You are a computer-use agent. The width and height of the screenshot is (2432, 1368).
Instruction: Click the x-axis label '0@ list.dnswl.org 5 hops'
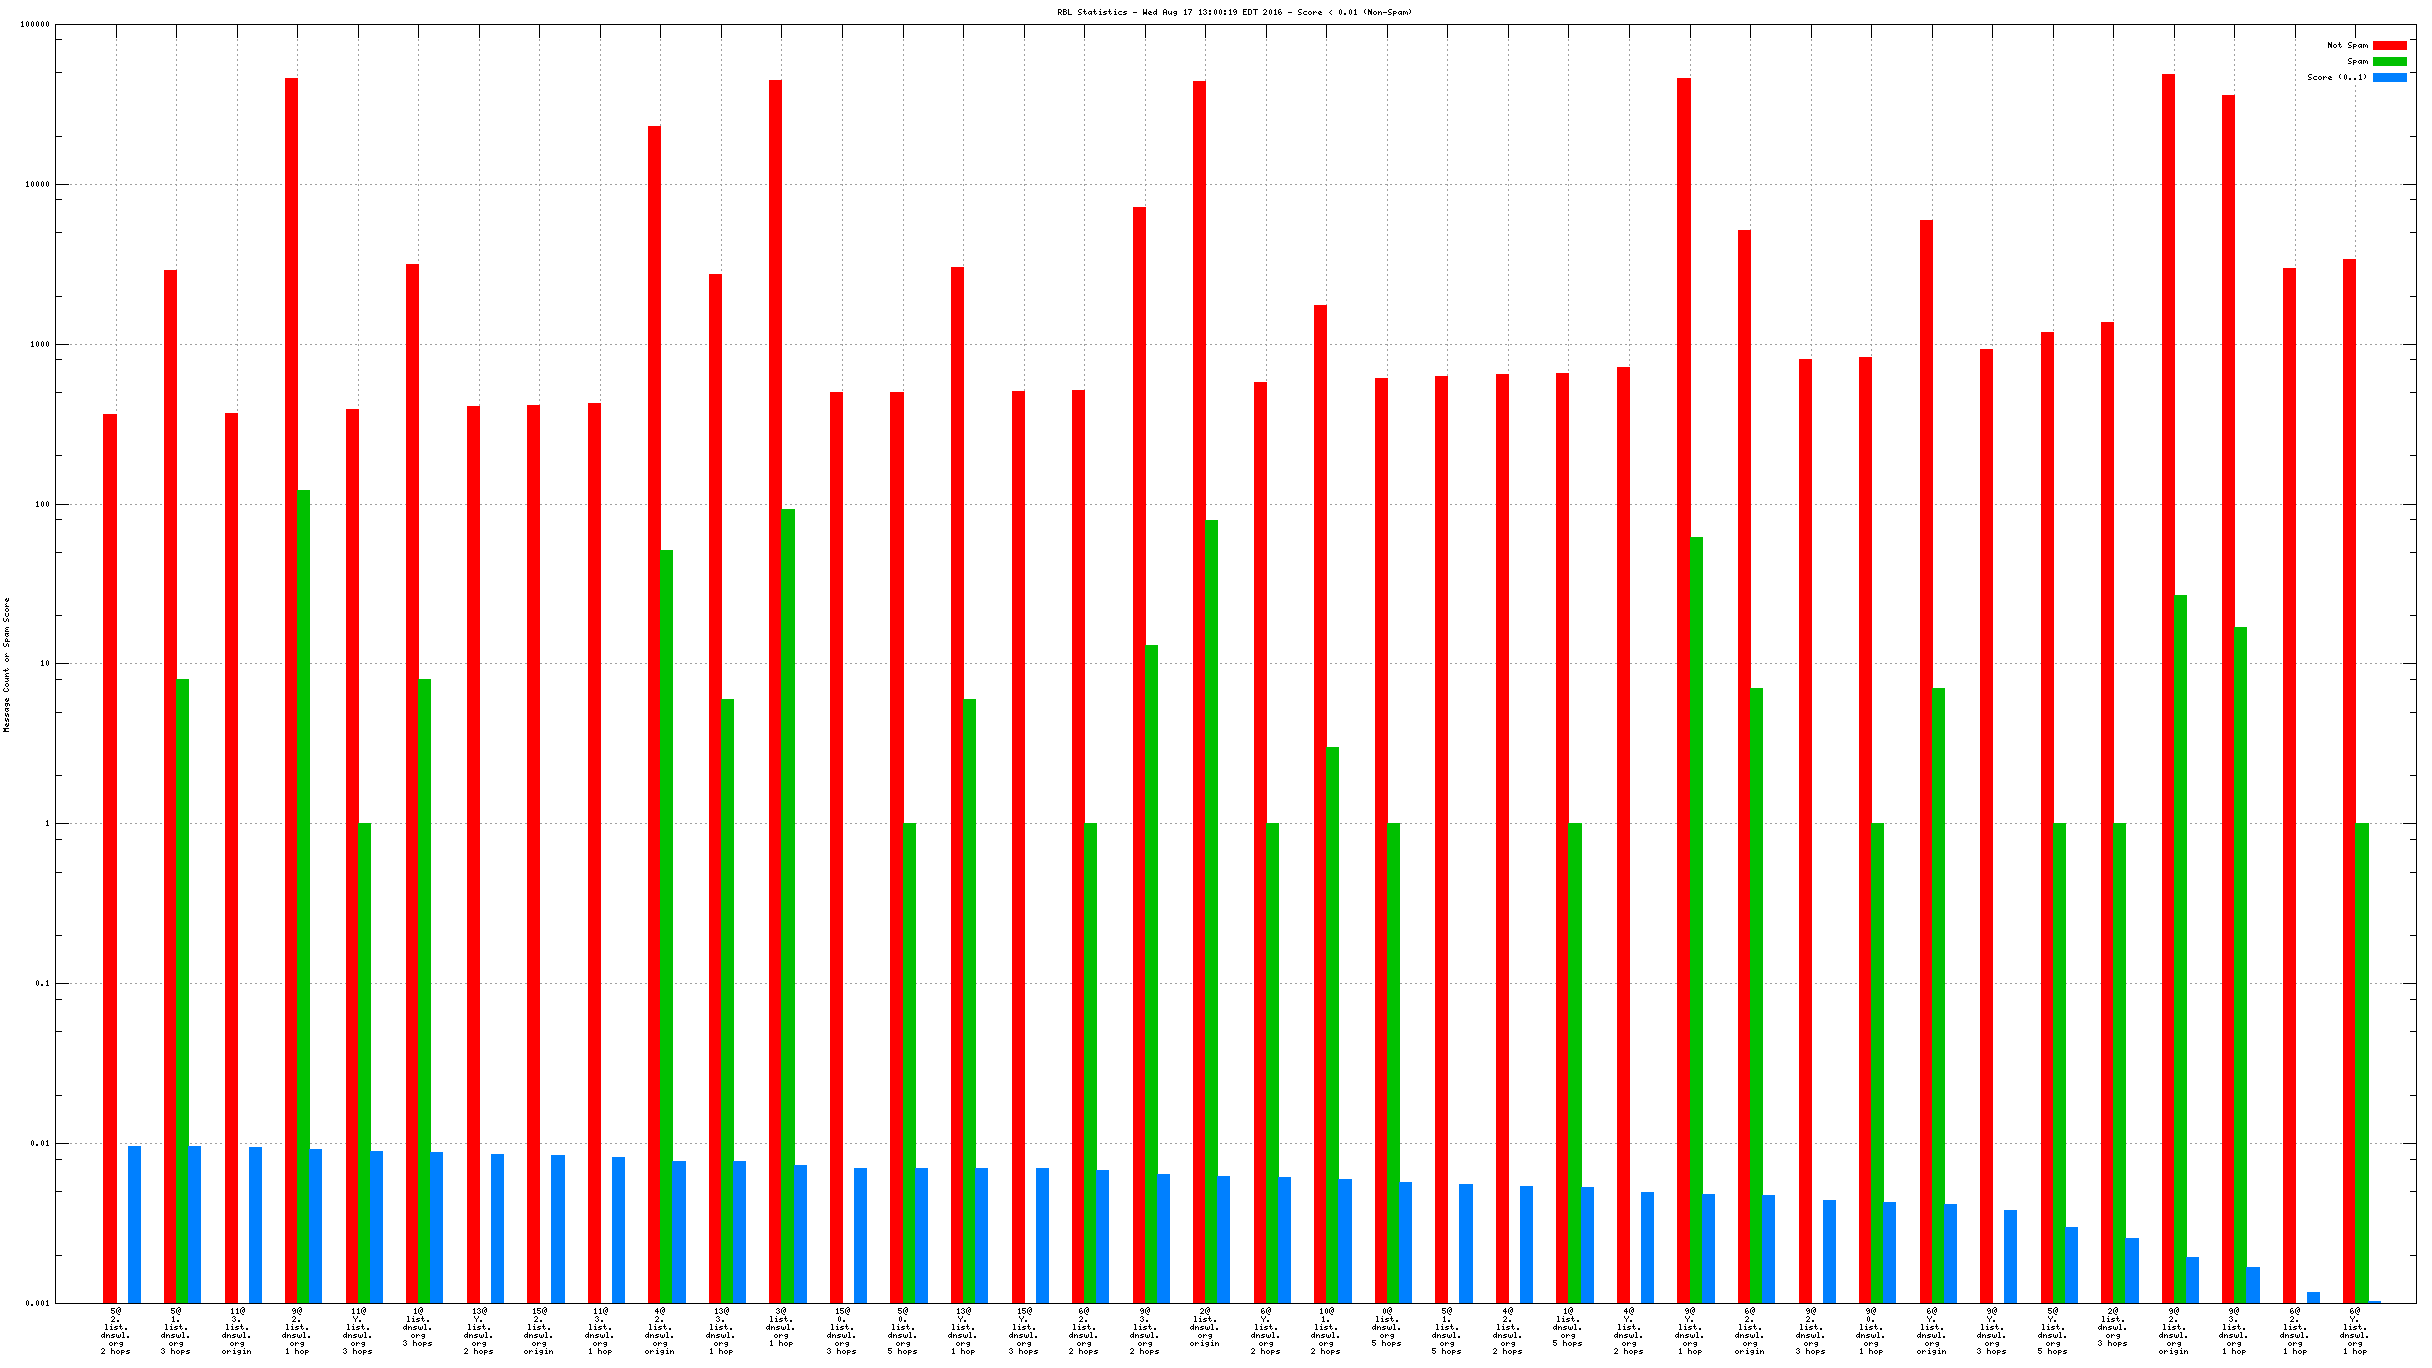(x=1386, y=1326)
